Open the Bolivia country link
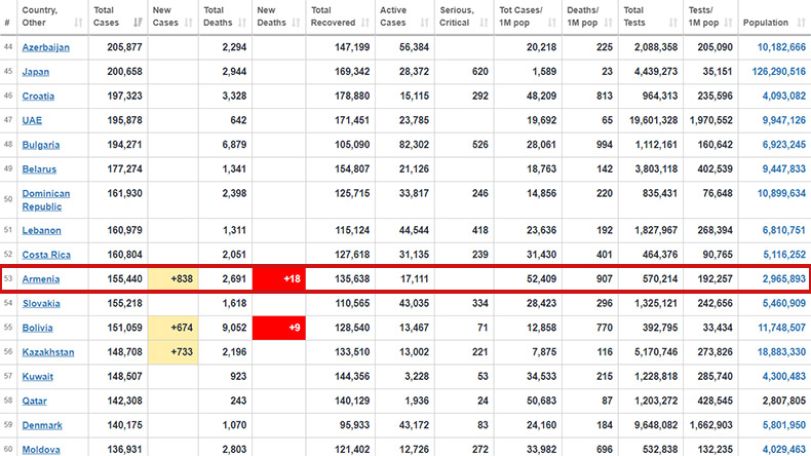This screenshot has height=456, width=811. tap(37, 328)
